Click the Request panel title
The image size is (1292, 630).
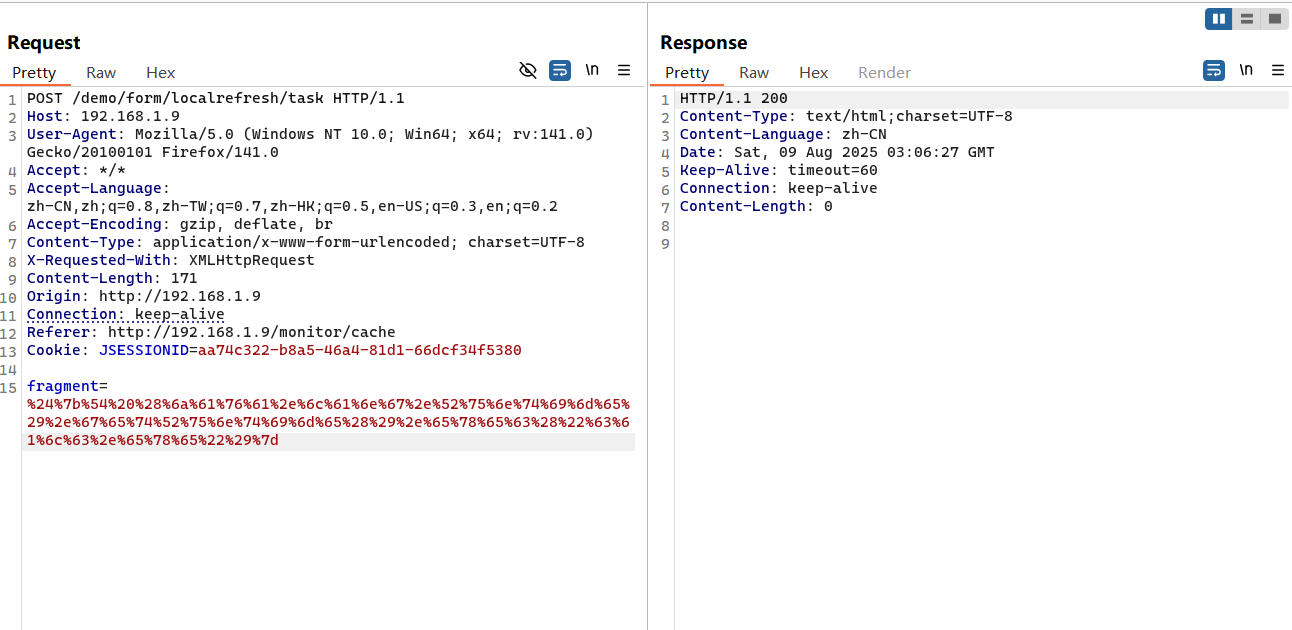point(44,42)
